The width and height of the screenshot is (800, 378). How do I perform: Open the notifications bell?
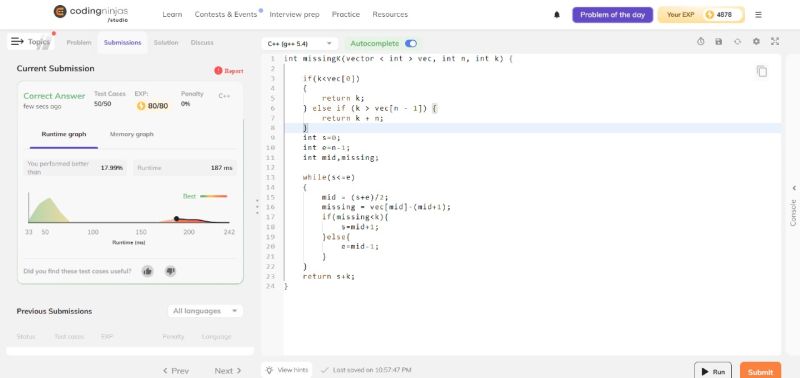click(557, 15)
